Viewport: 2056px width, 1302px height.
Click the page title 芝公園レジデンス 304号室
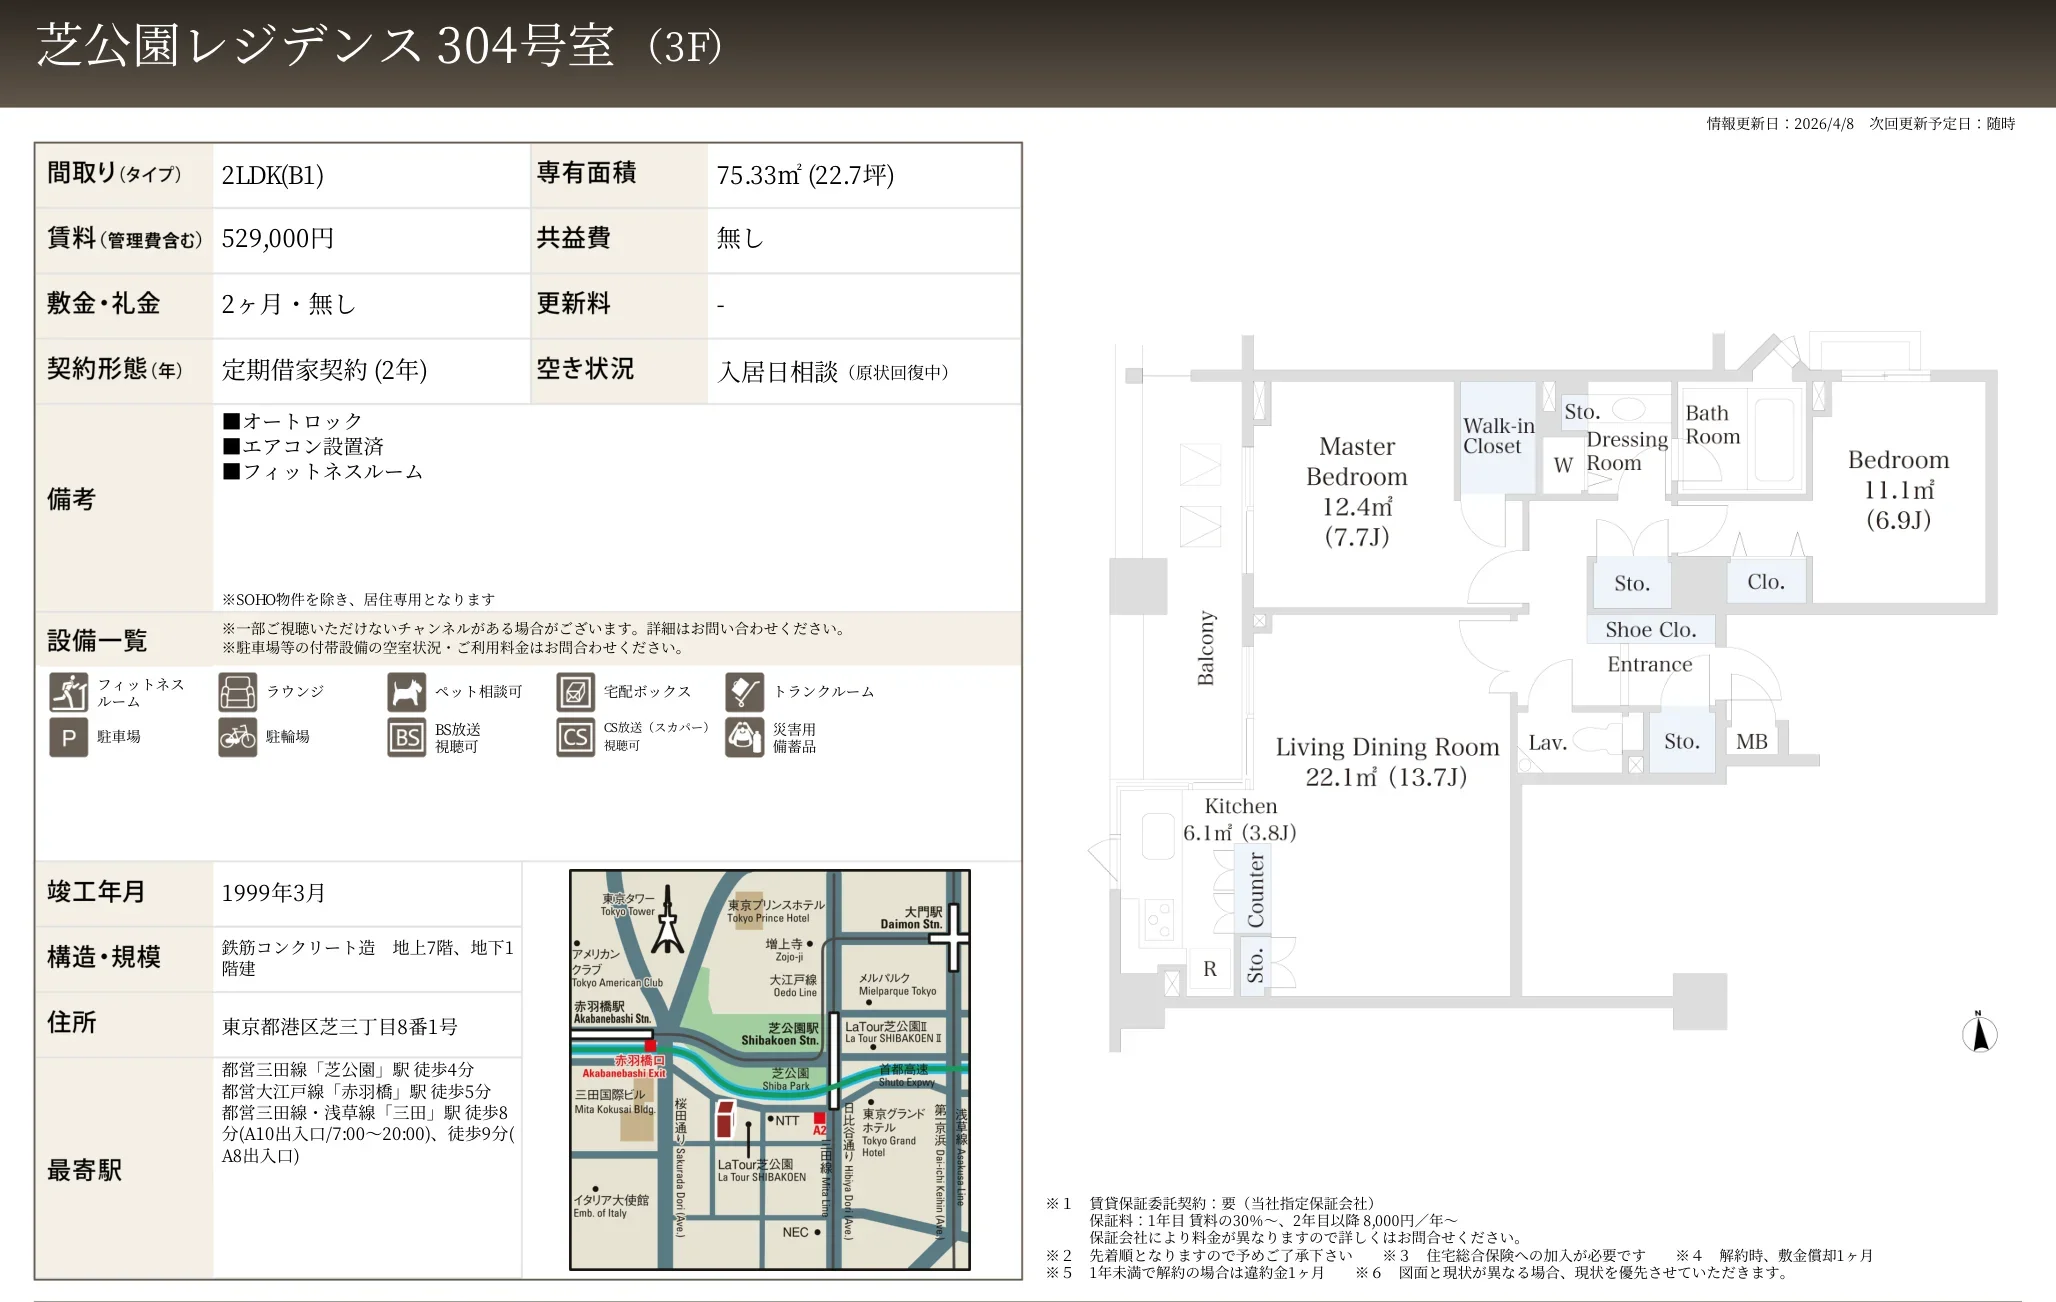[x=326, y=46]
